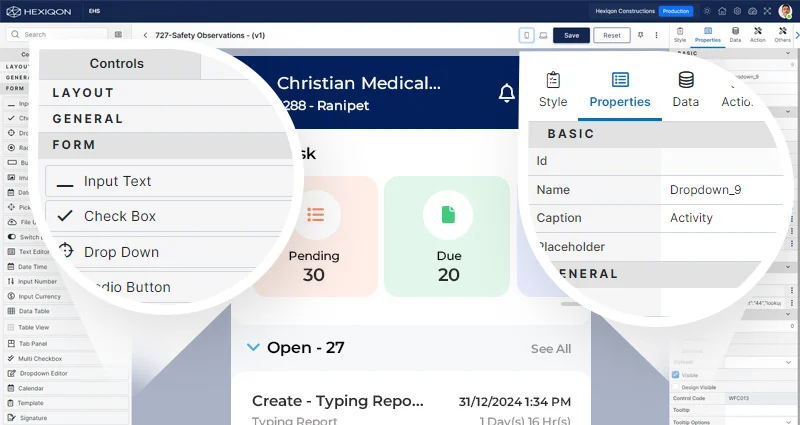
Task: Toggle the Design Visible checkbox
Action: [x=676, y=386]
